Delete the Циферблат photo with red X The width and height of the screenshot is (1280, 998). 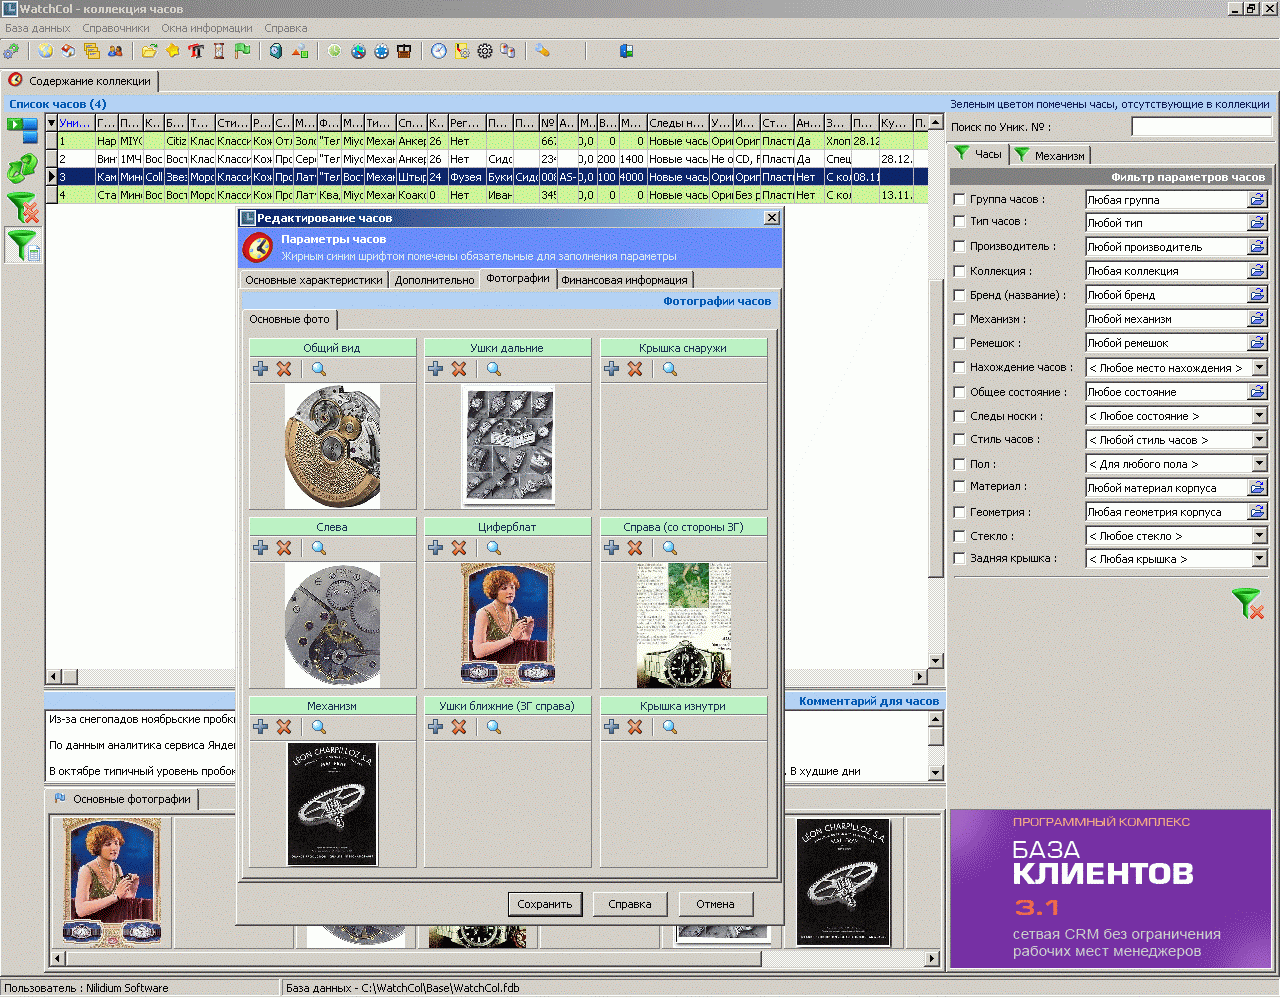[459, 548]
